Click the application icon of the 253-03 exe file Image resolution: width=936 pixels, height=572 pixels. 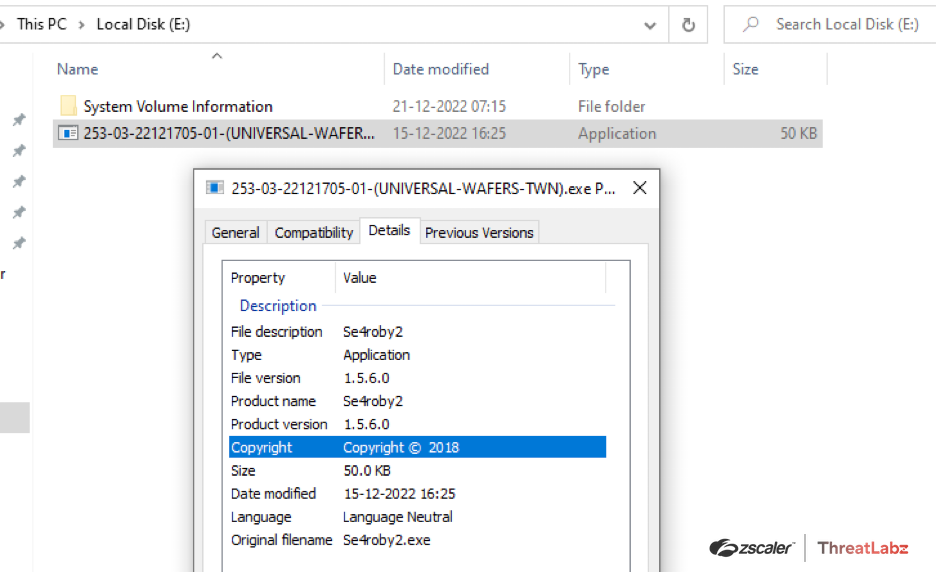(68, 133)
